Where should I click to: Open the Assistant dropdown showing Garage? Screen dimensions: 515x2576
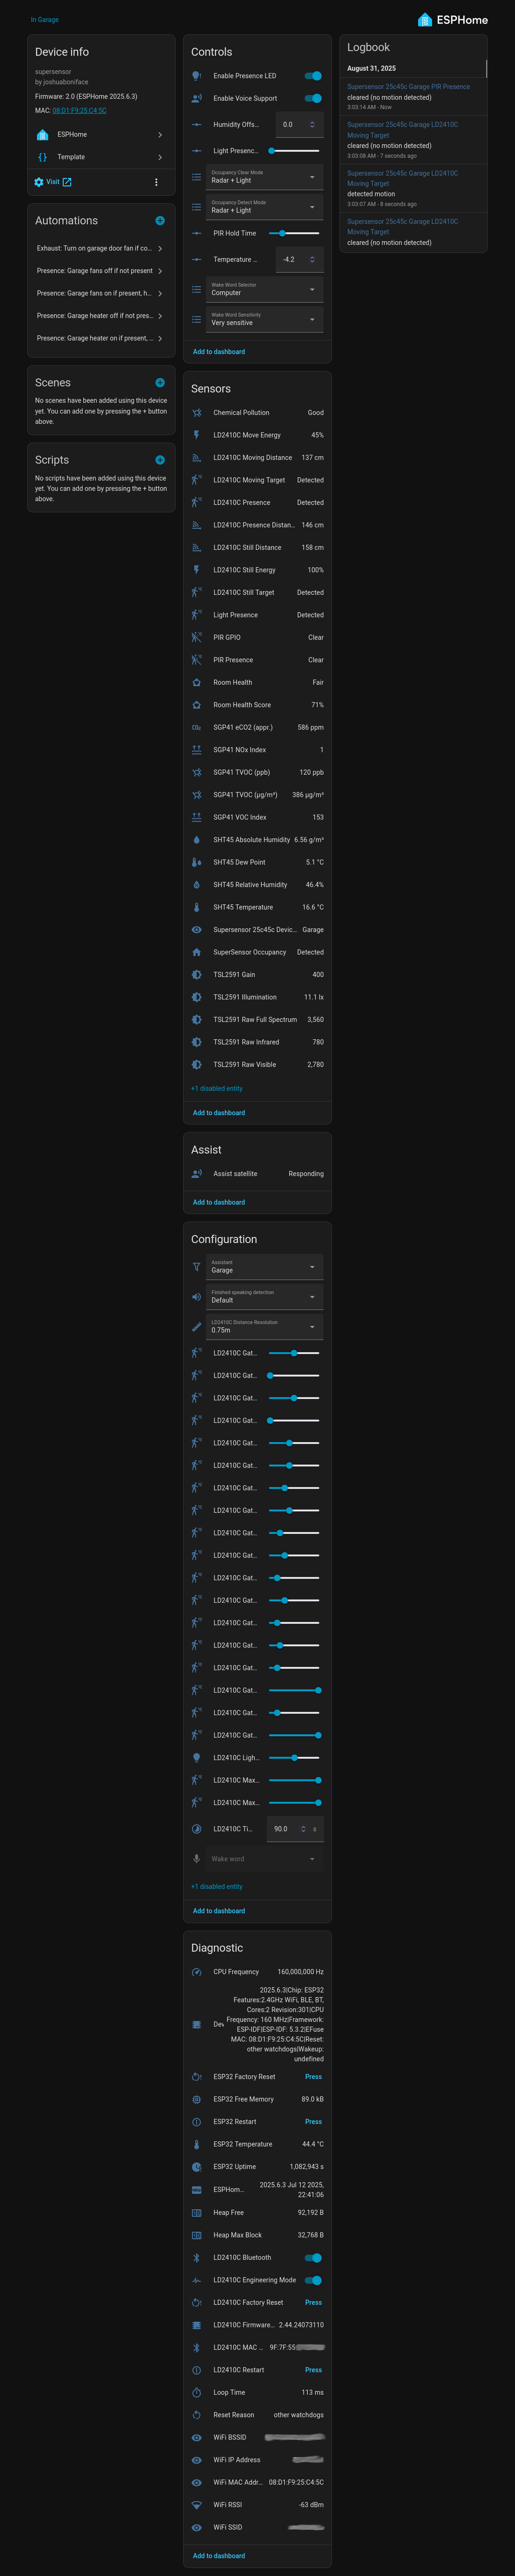(264, 1267)
